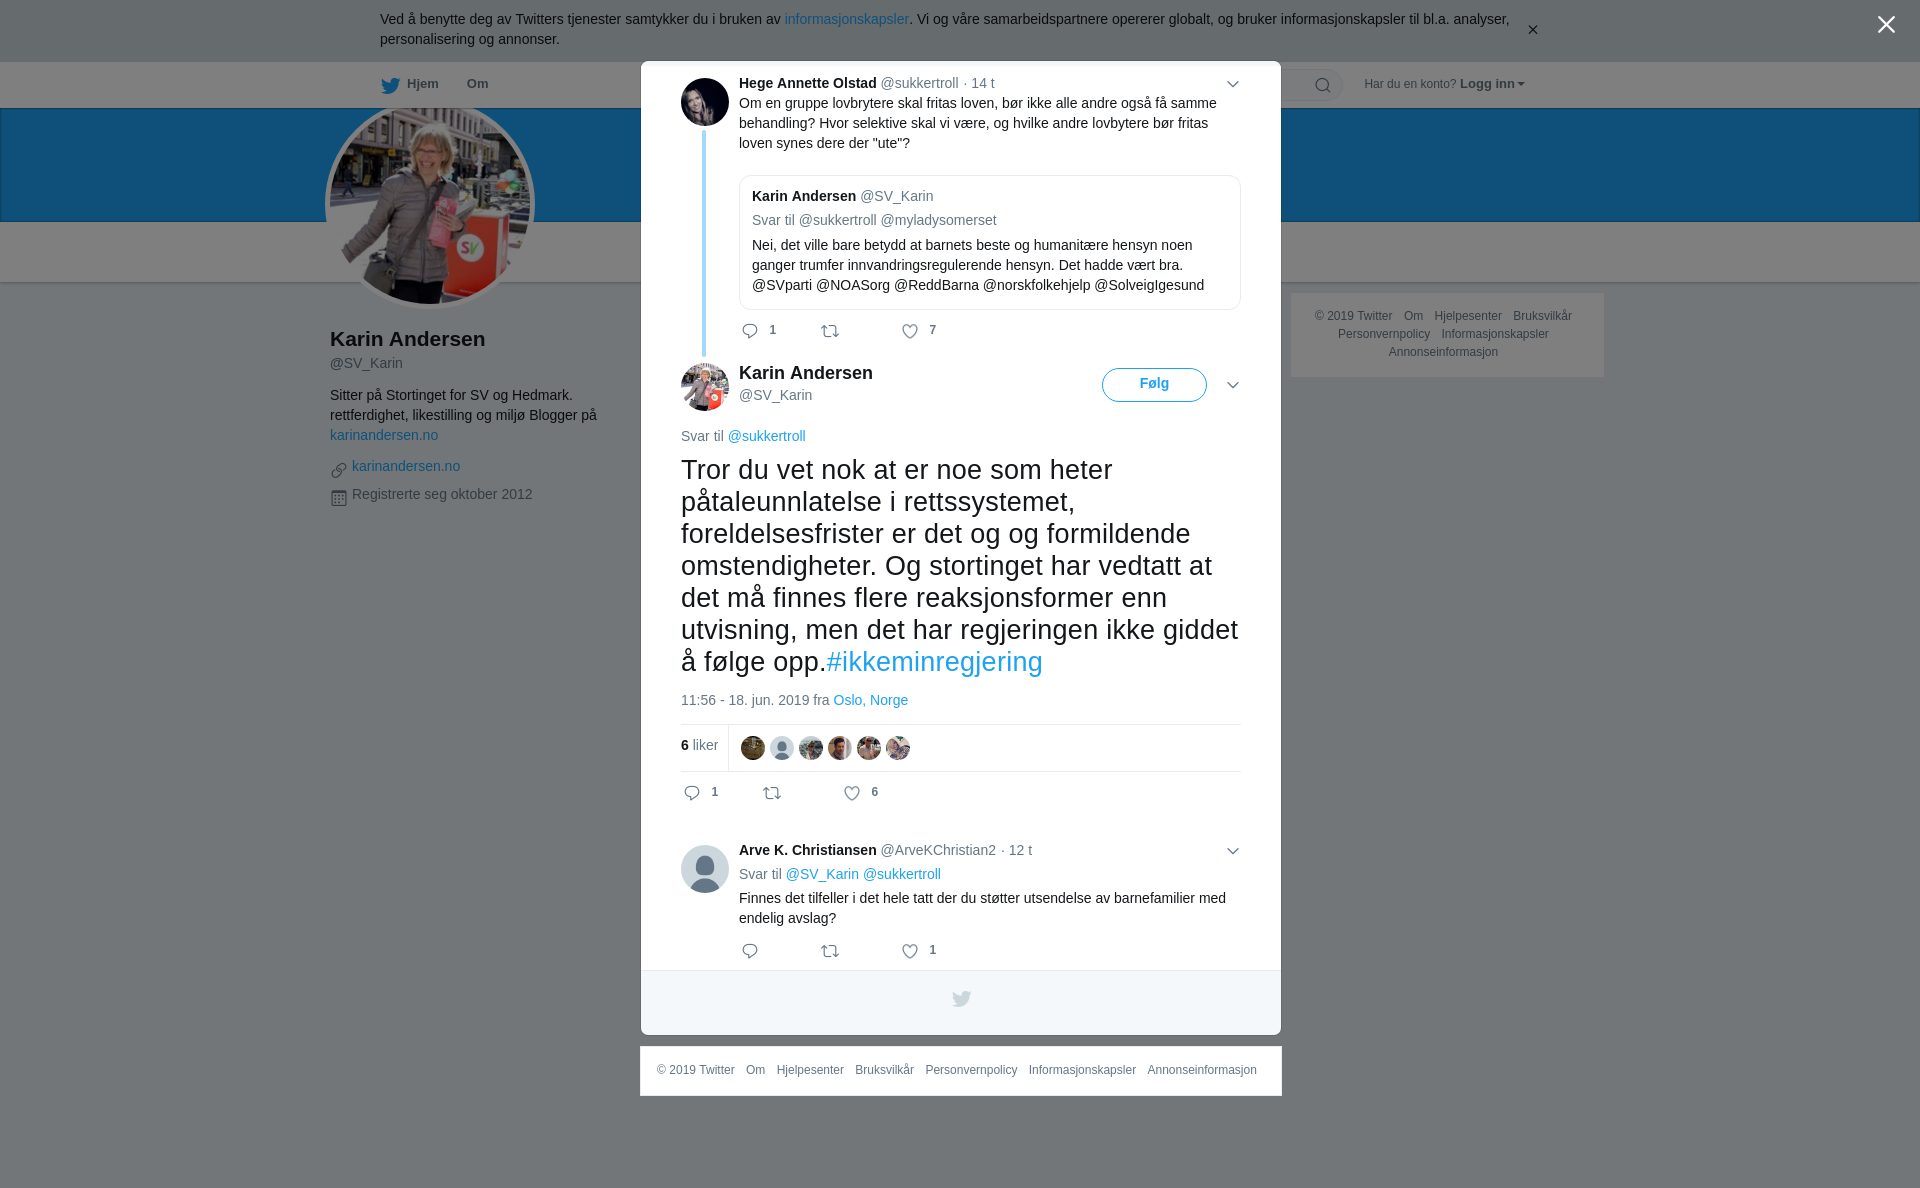Open Om in top navigation
Screen dimensions: 1920x1188
(477, 84)
